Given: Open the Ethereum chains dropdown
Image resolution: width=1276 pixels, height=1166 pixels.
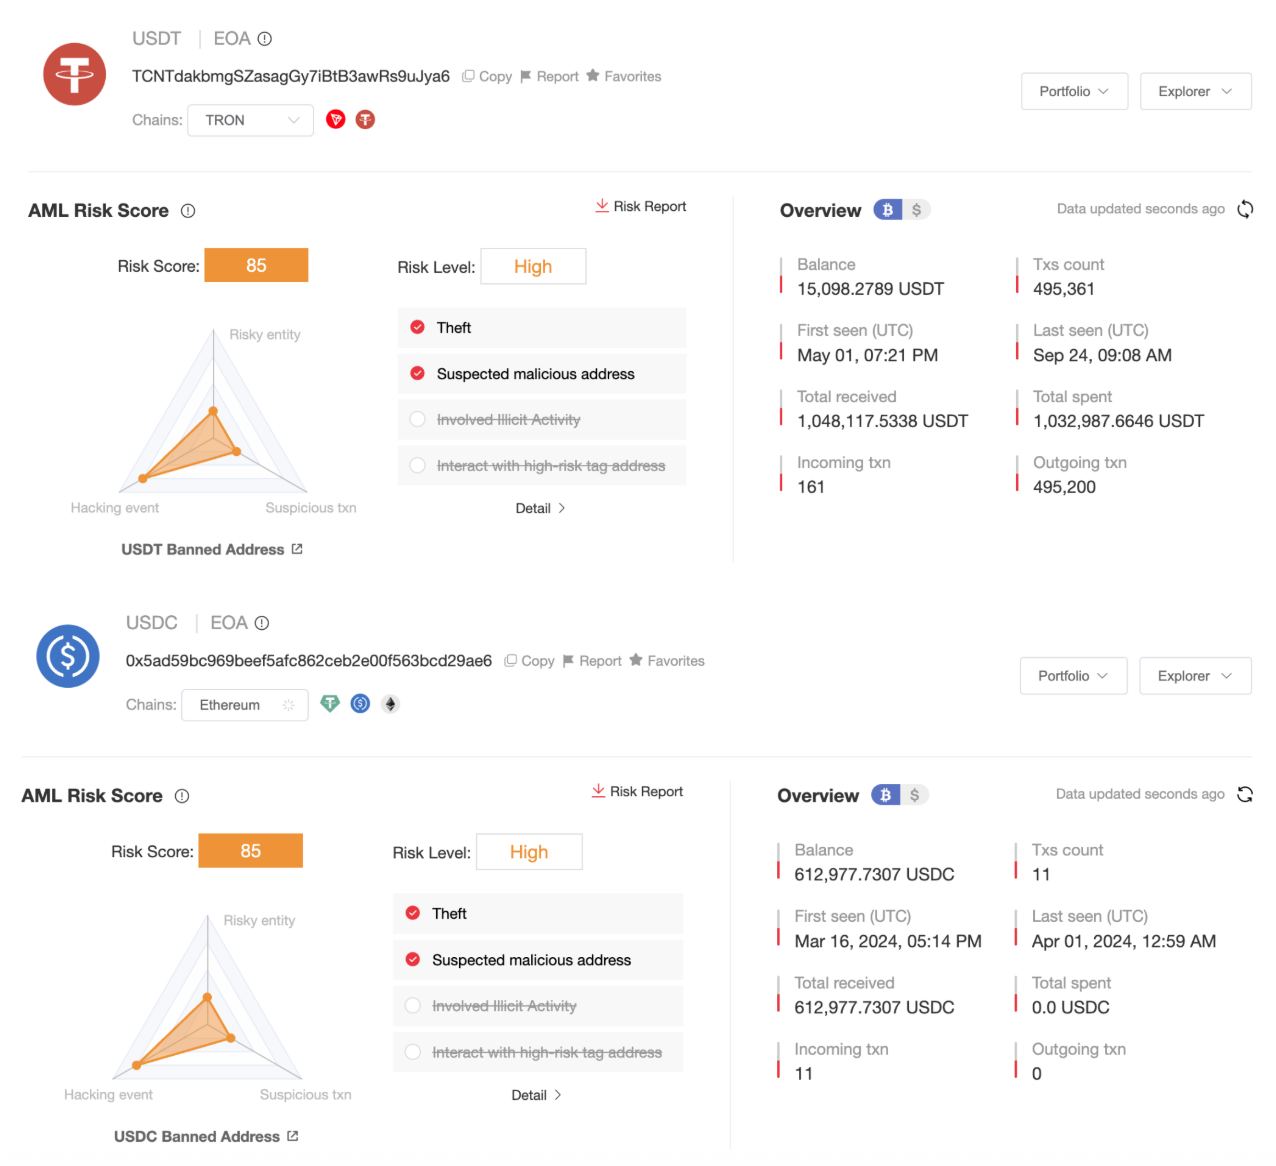Looking at the screenshot, I should [x=245, y=705].
